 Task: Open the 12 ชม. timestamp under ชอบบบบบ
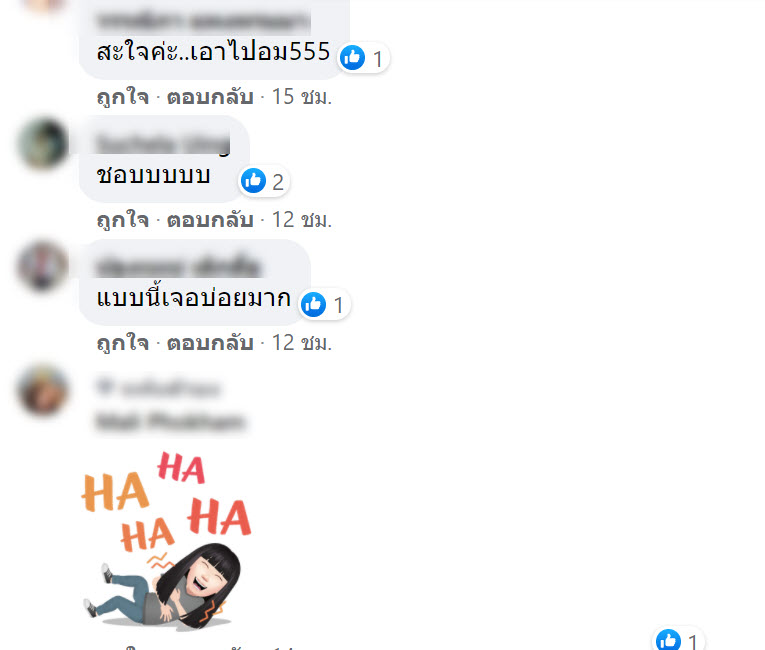302,220
